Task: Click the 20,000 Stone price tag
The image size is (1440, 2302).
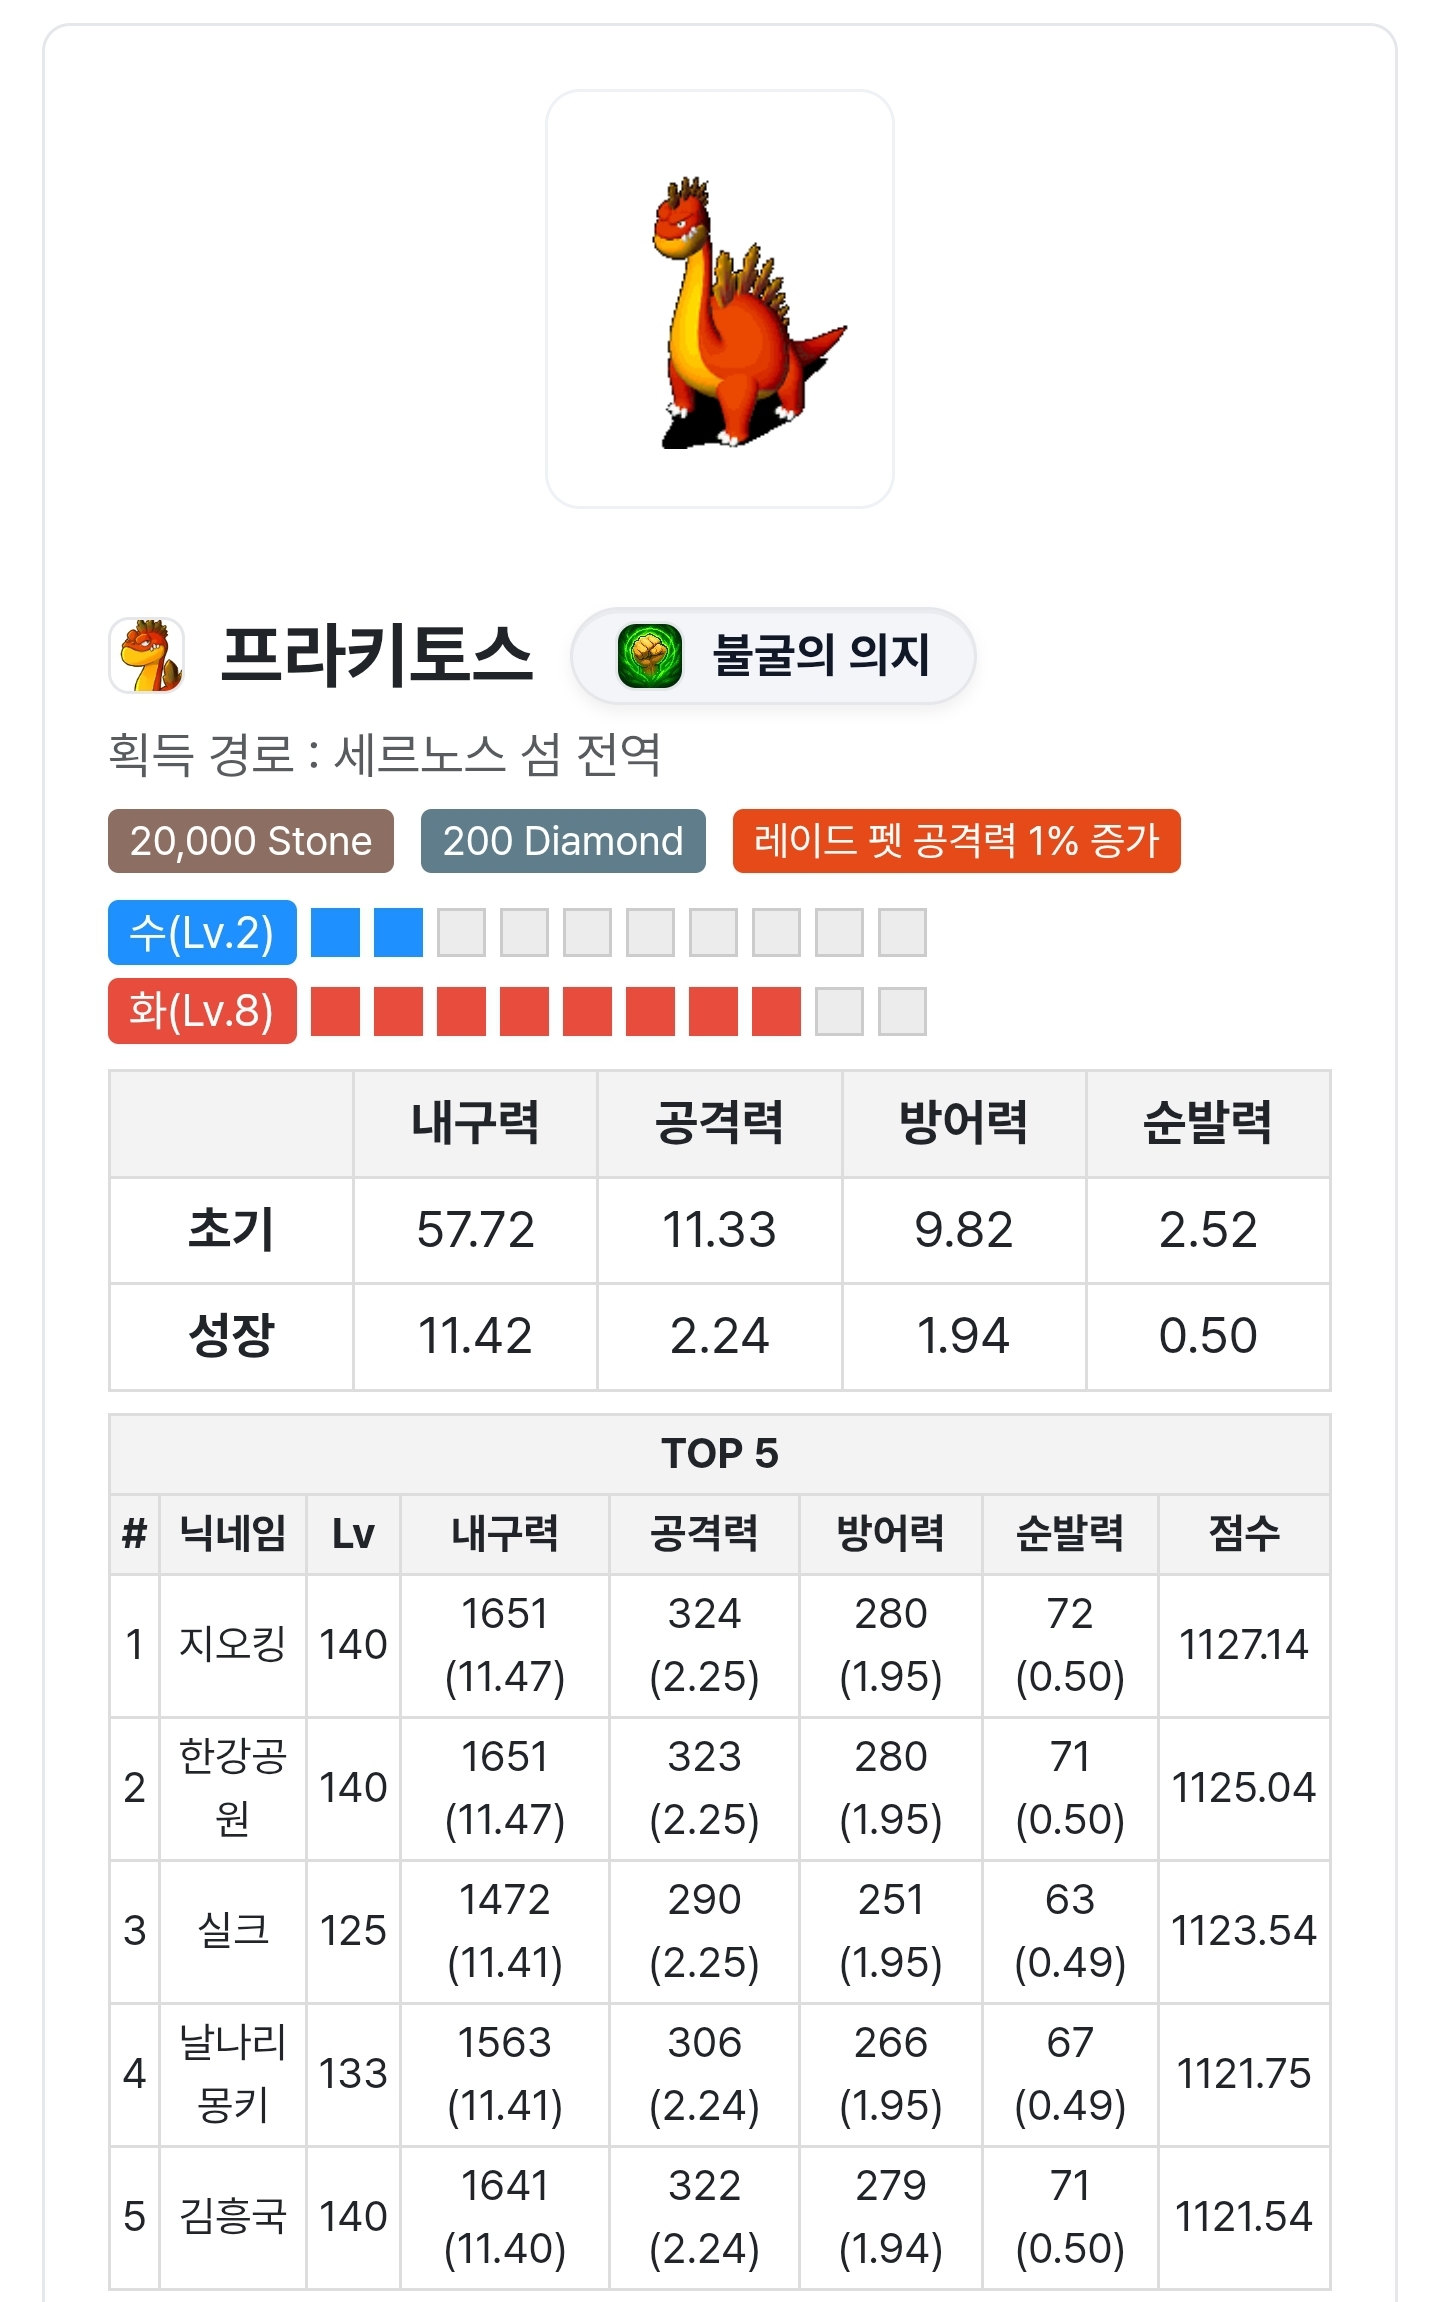Action: tap(250, 841)
